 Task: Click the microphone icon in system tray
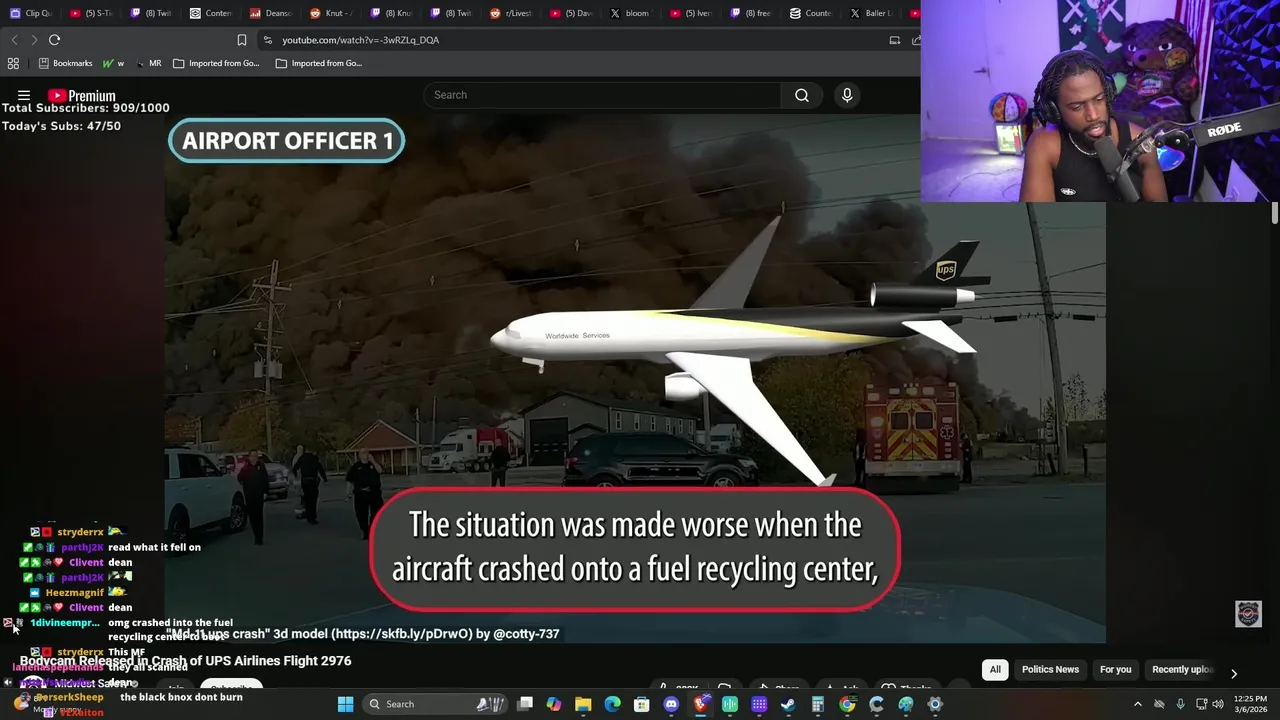pos(1180,704)
